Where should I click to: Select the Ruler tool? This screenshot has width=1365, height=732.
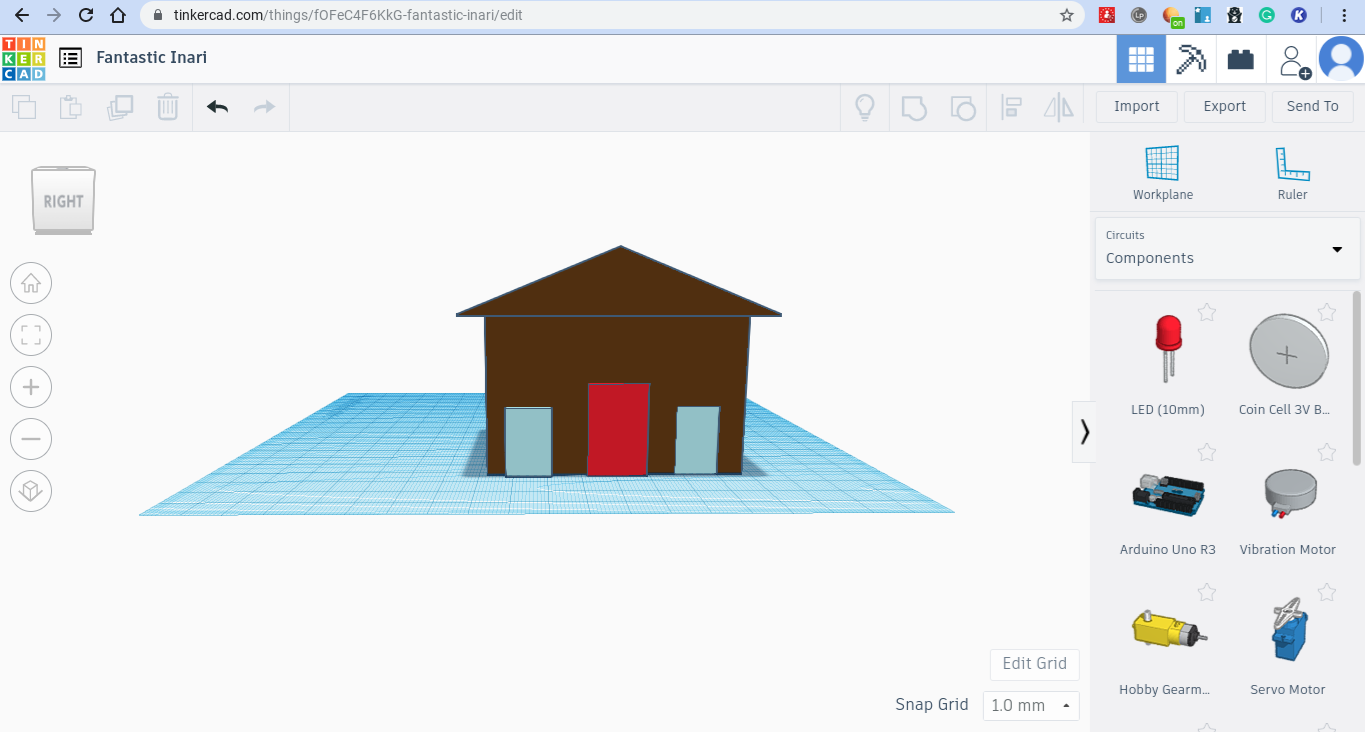point(1291,170)
